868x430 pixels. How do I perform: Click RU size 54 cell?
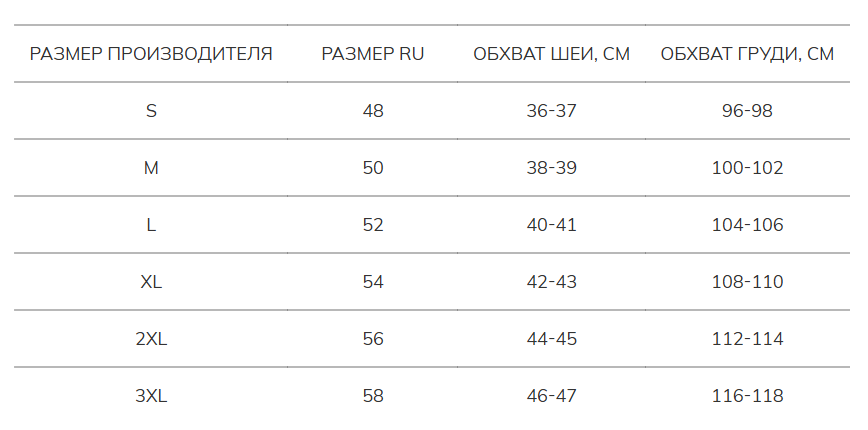coord(373,282)
